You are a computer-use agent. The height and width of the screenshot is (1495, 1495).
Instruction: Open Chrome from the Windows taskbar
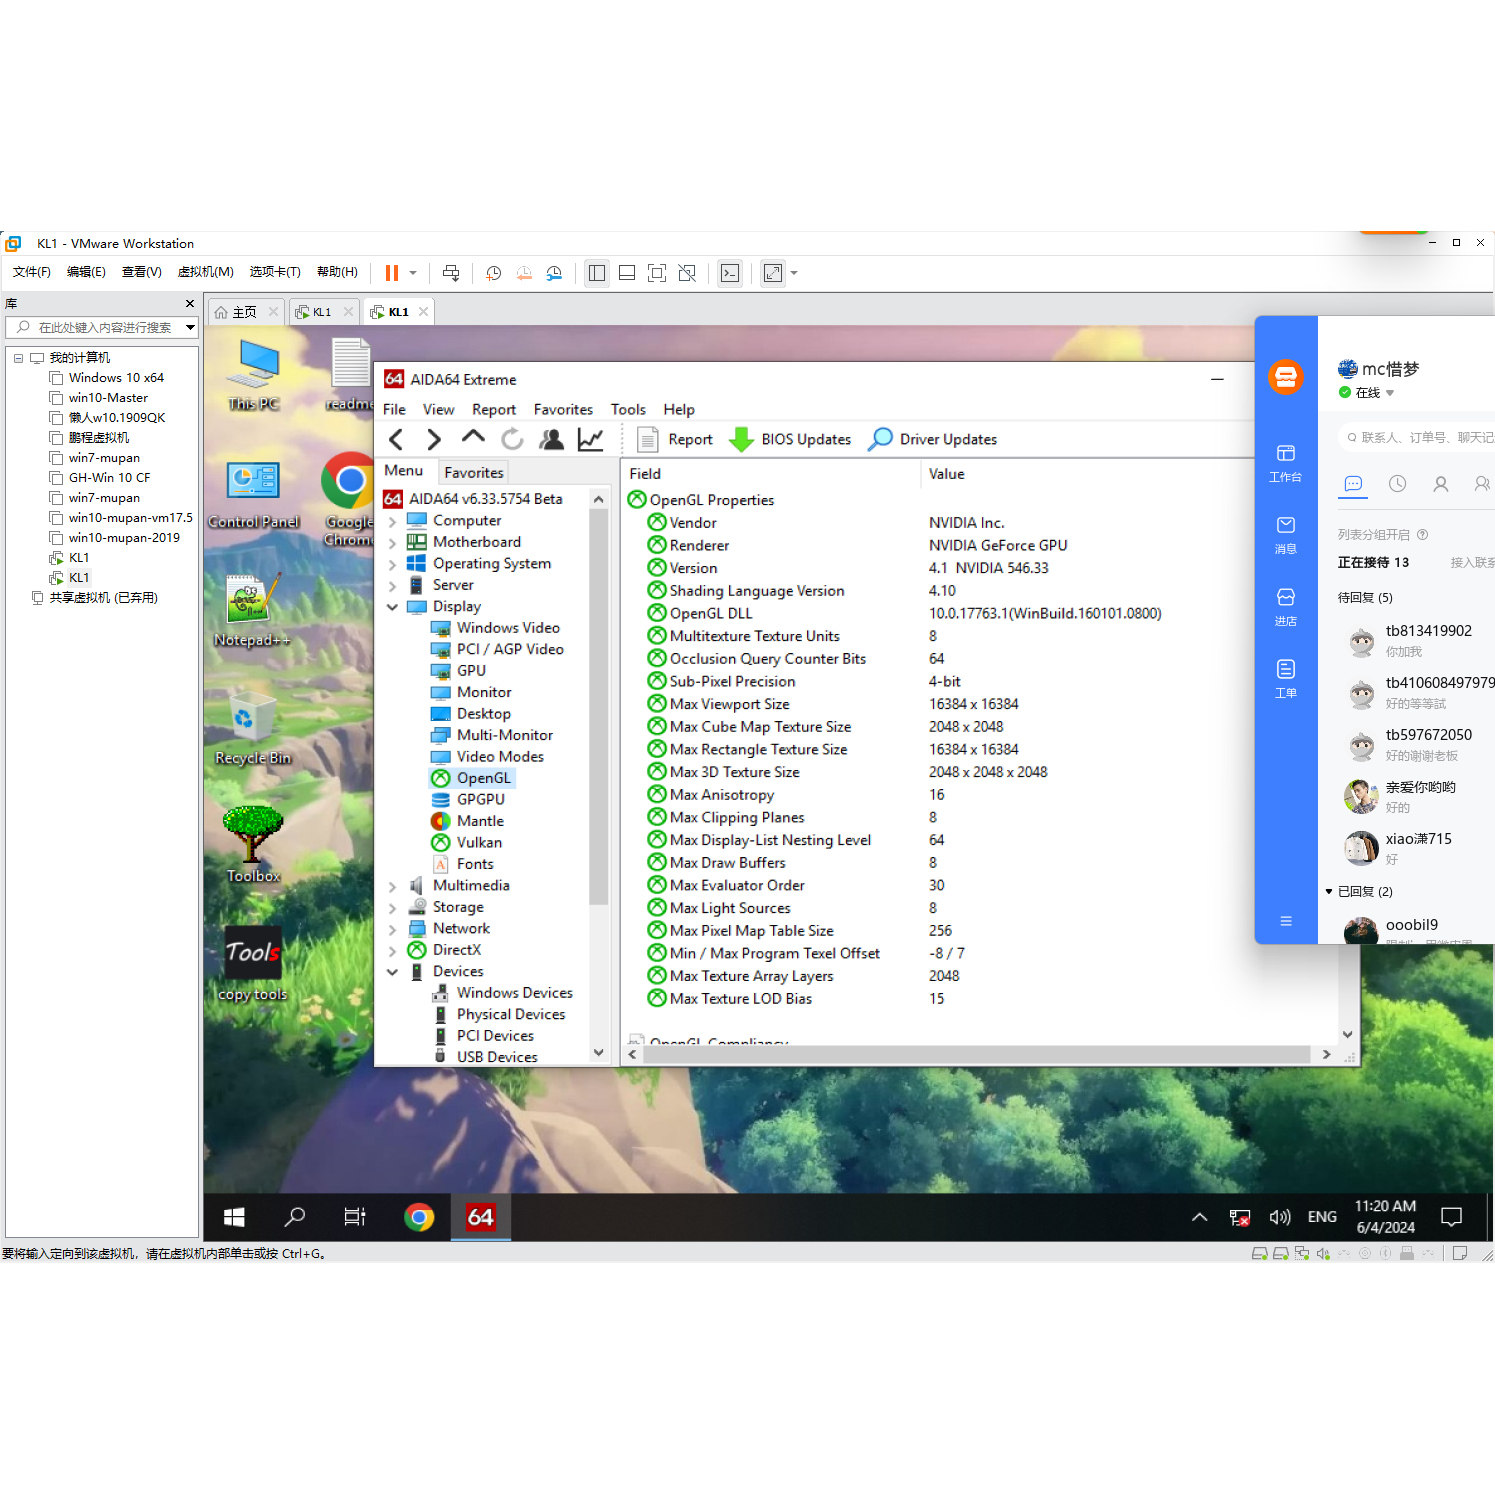pos(419,1217)
